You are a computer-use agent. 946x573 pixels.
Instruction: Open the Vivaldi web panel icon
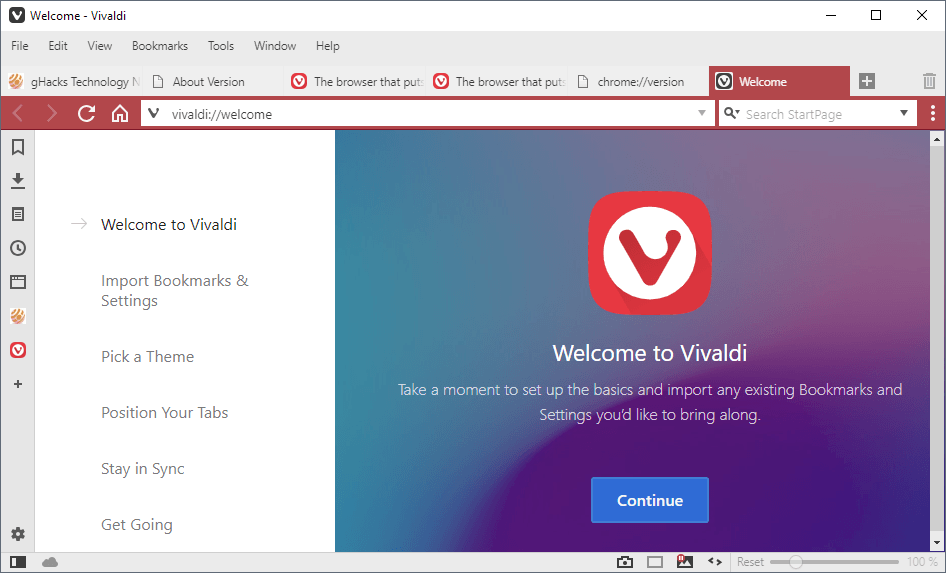(18, 350)
